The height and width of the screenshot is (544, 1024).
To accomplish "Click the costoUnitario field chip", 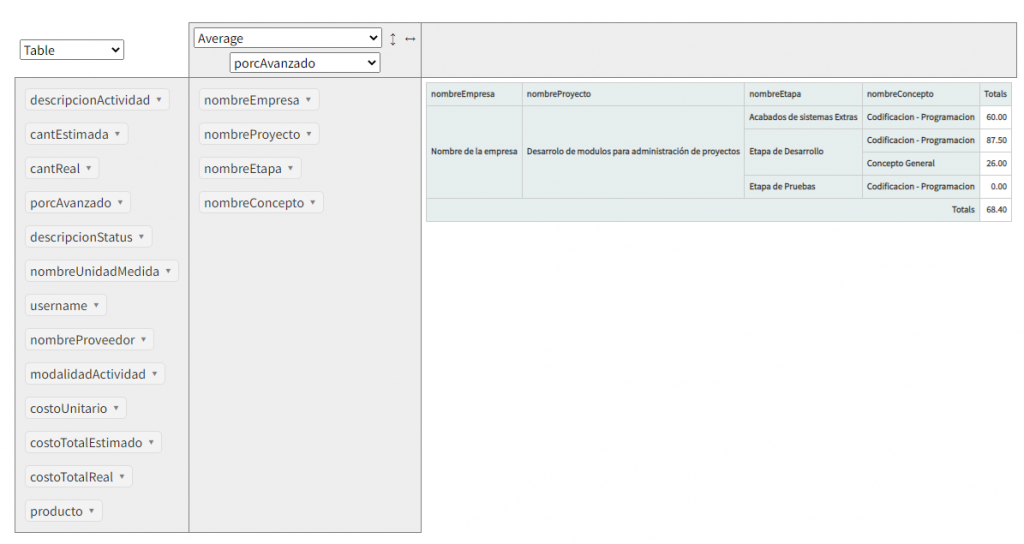I will 68,409.
